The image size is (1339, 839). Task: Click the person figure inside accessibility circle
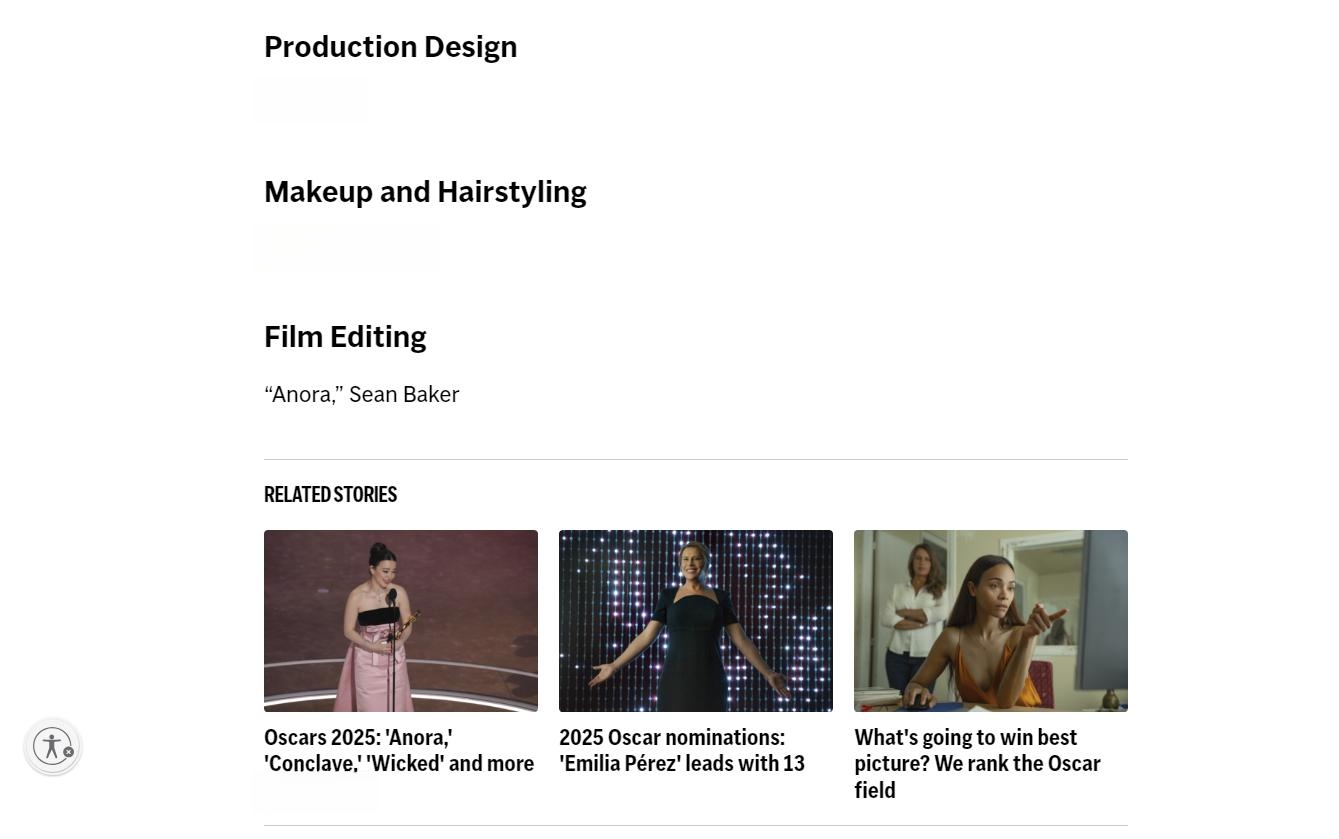51,746
